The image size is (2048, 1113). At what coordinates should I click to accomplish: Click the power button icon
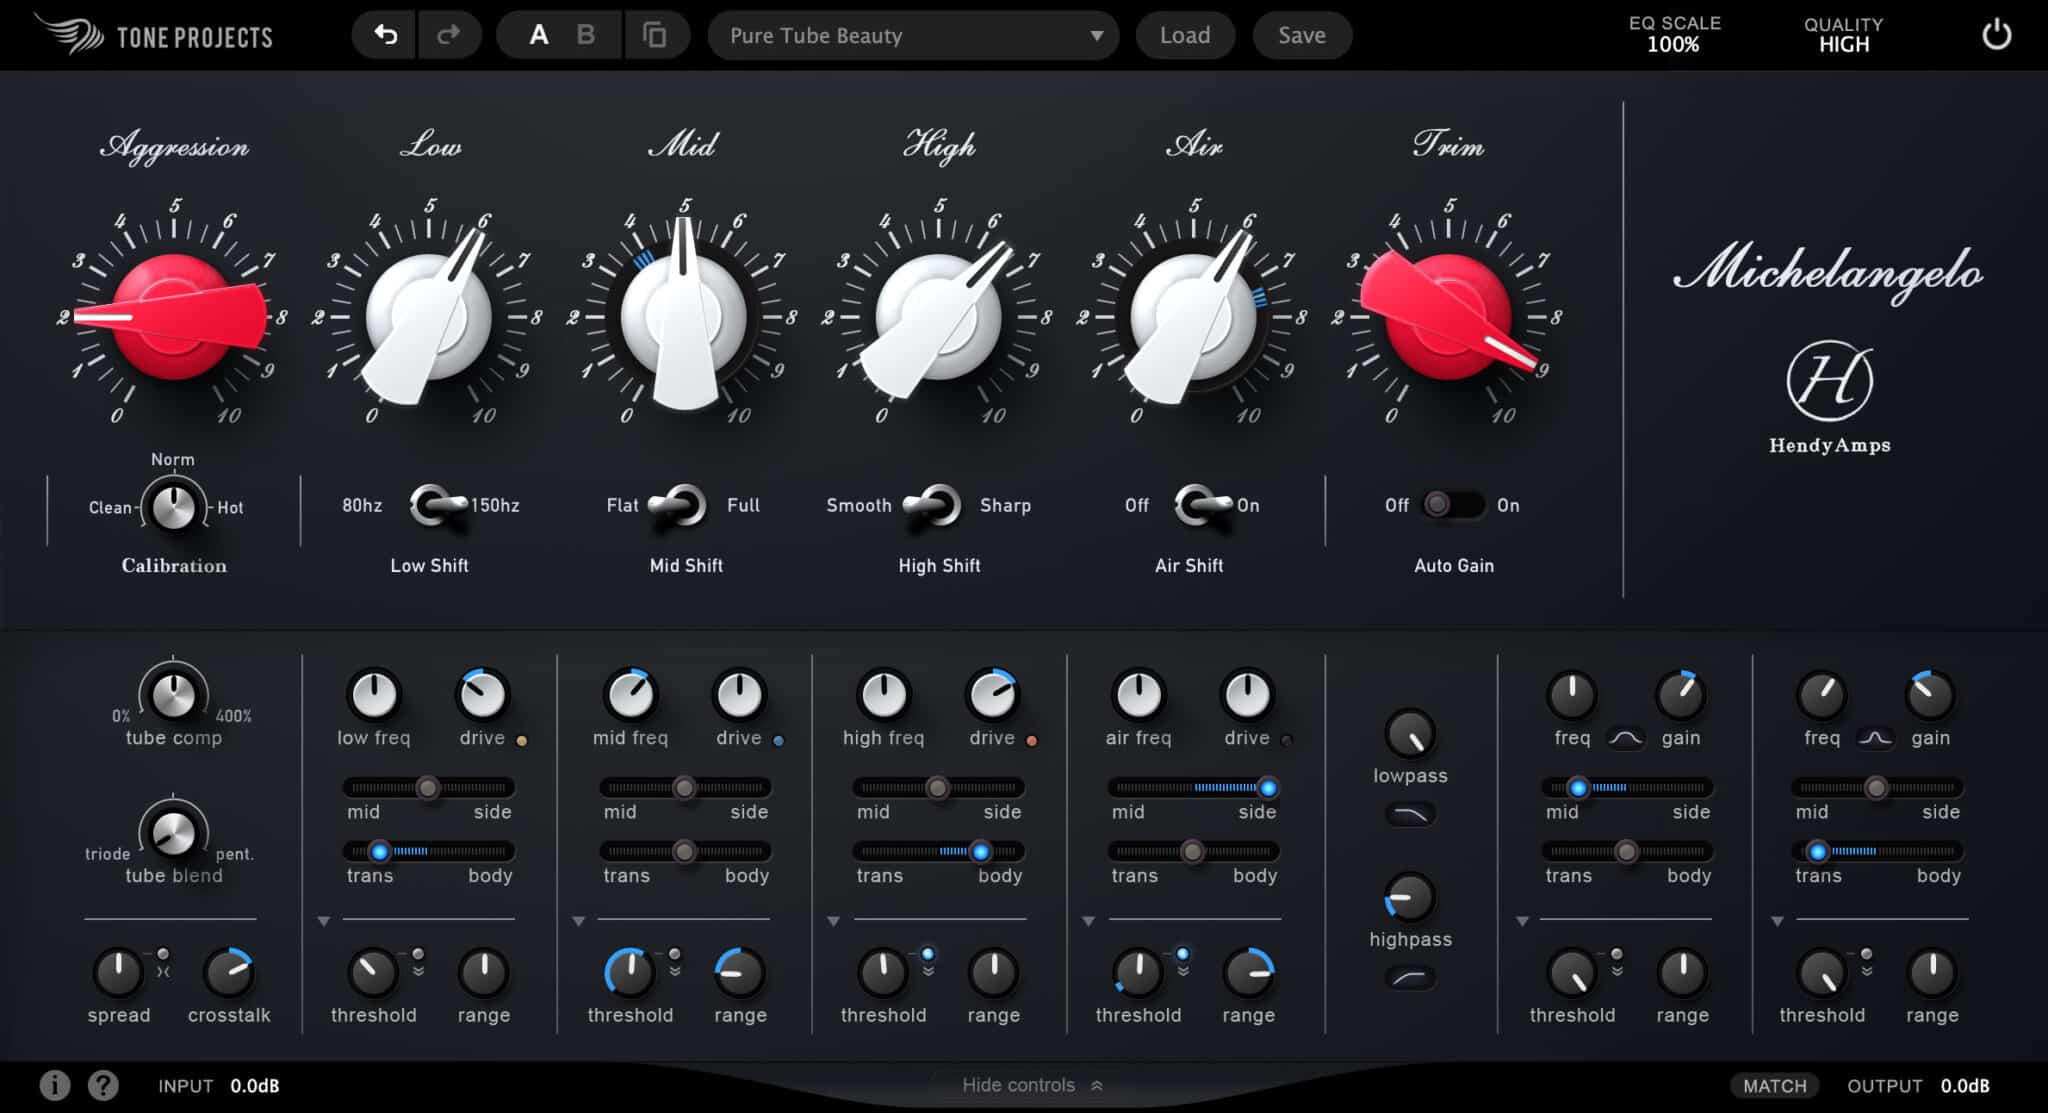point(1995,34)
